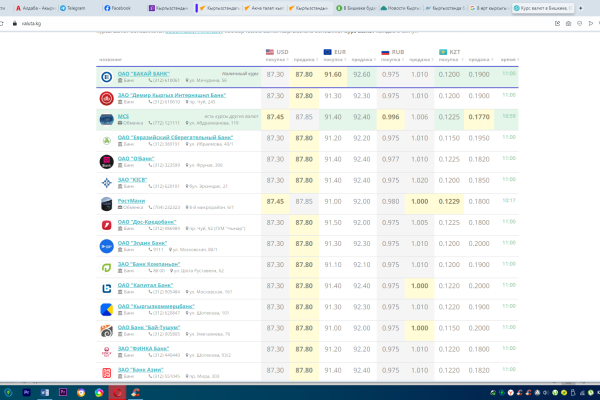This screenshot has width=600, height=400.
Task: Open the MCS exchange link
Action: (123, 116)
